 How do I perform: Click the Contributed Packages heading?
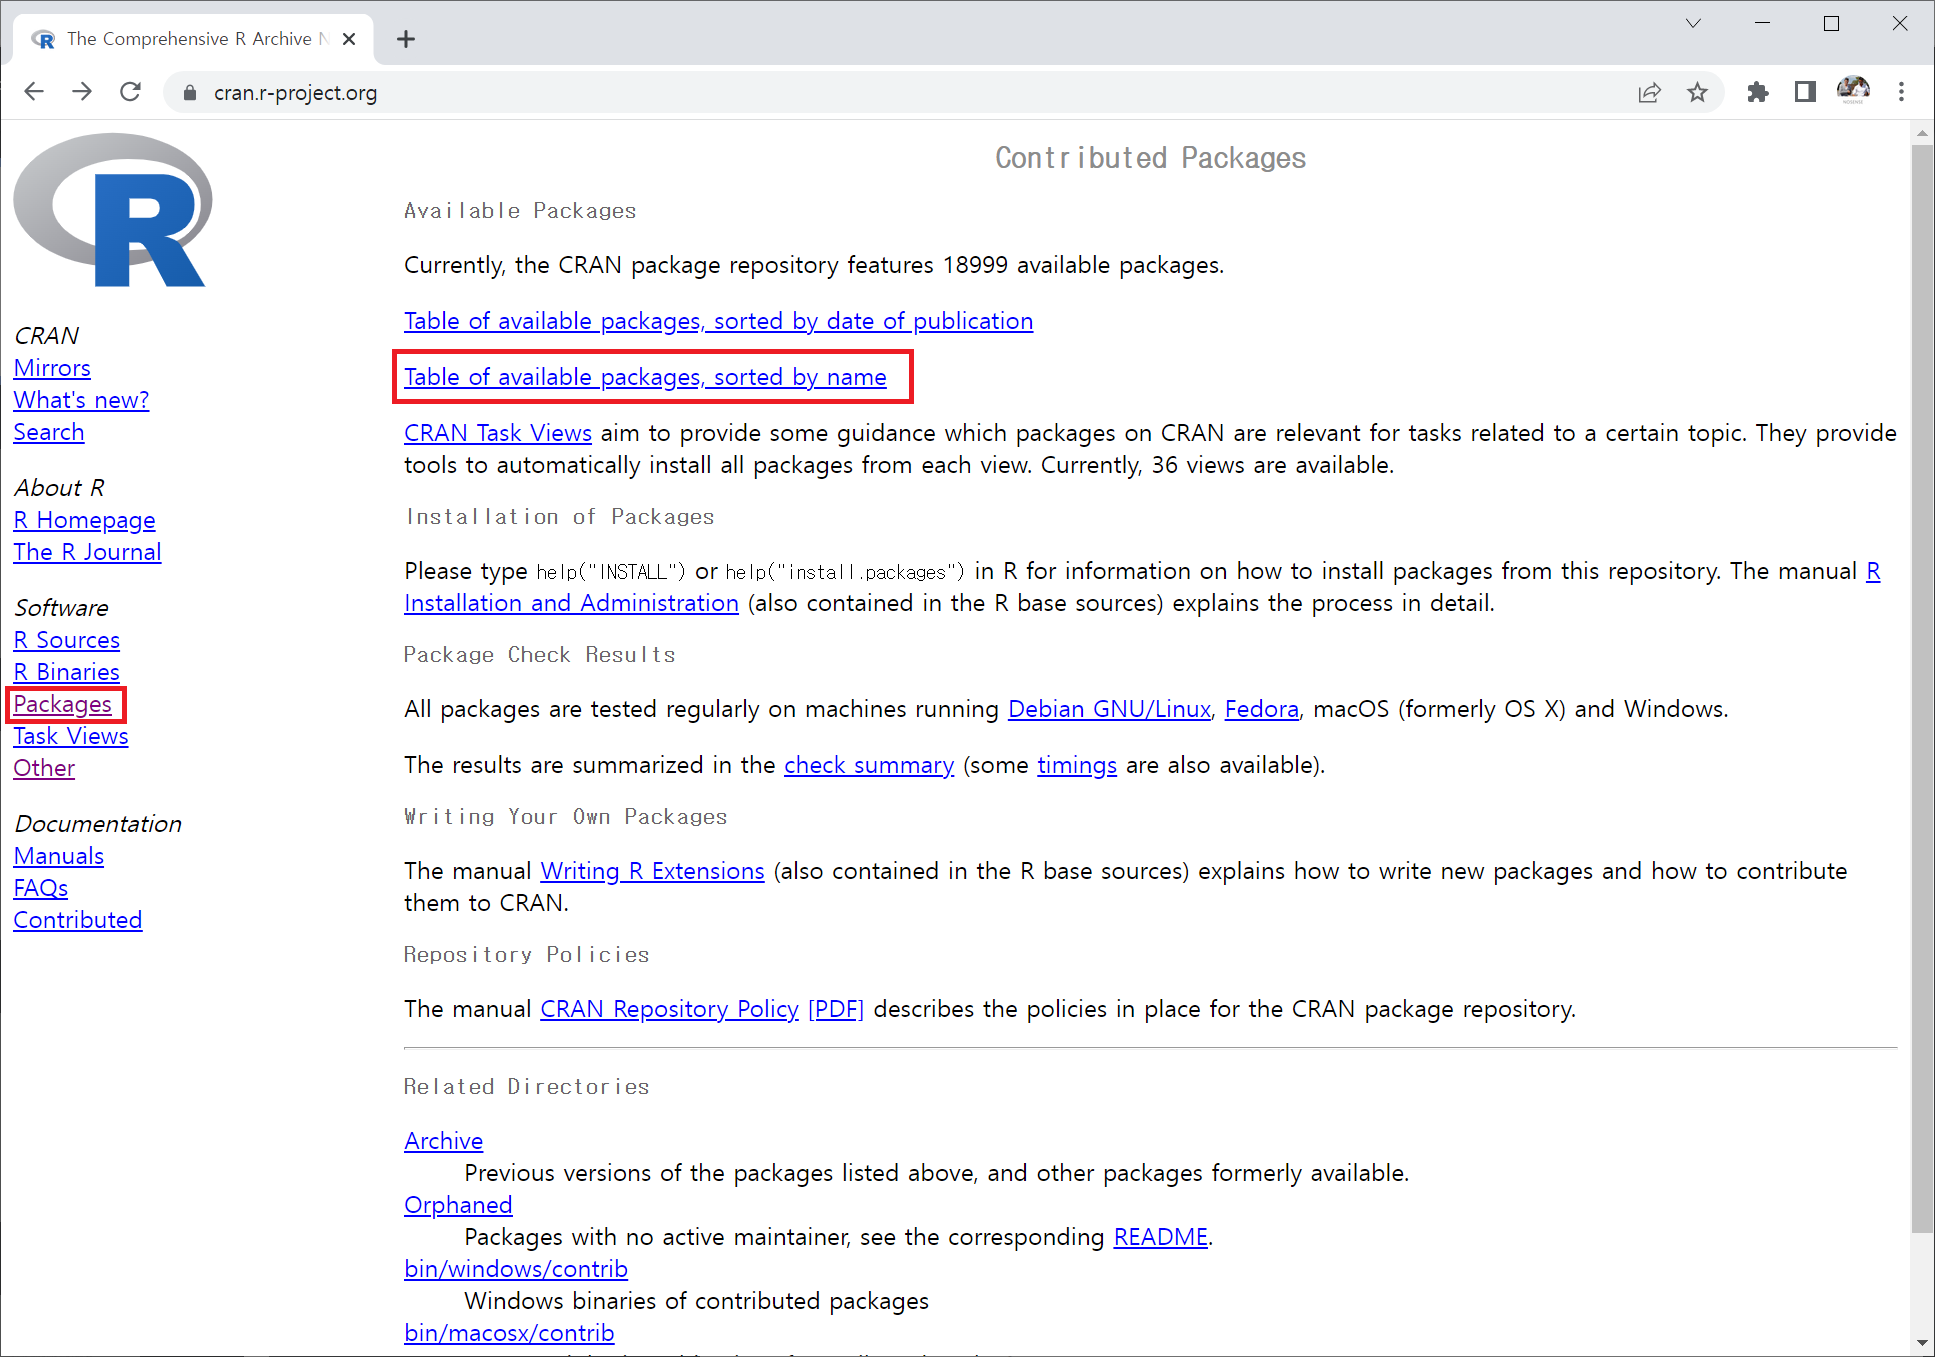tap(1150, 158)
